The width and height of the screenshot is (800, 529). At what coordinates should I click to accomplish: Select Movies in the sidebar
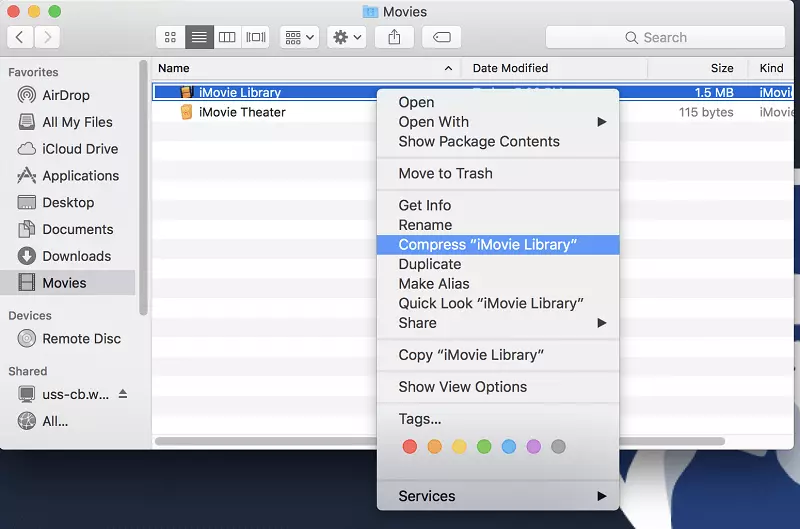point(67,283)
